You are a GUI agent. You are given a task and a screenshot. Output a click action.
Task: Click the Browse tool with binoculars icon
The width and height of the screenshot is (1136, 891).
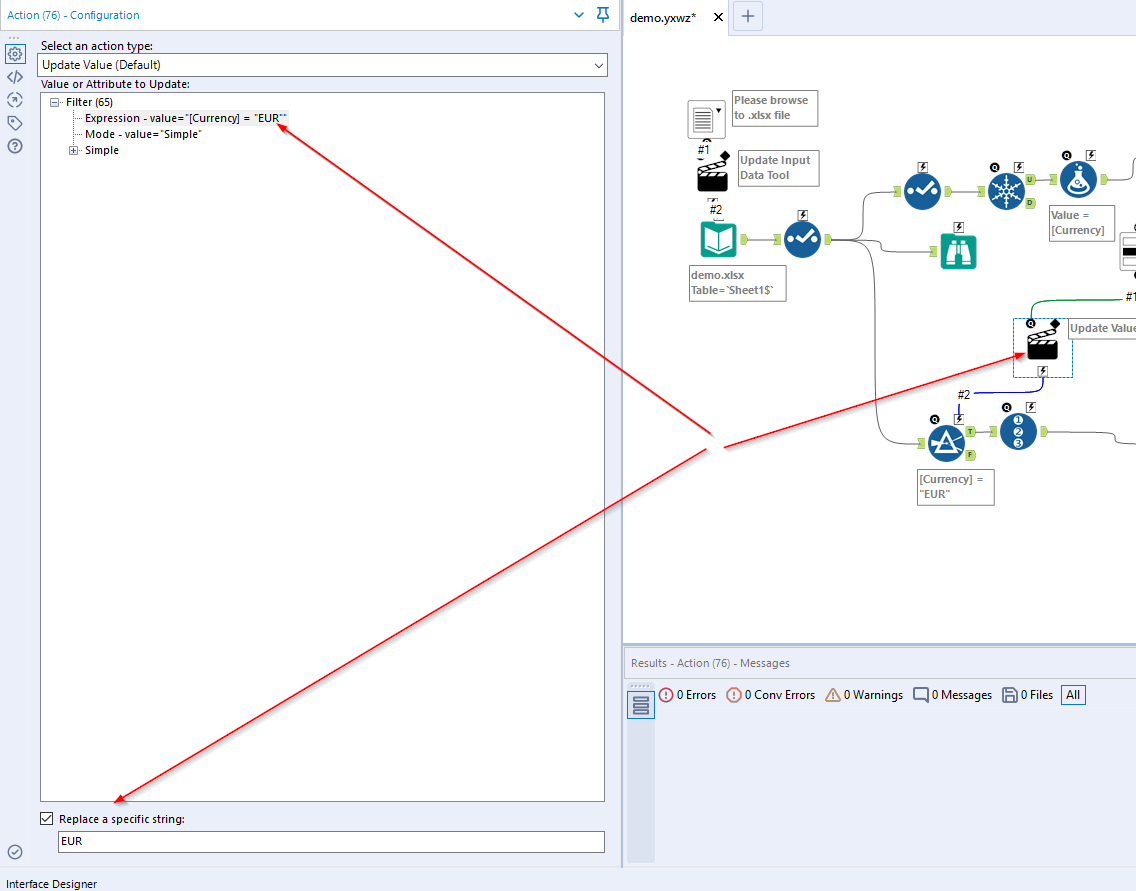pos(958,251)
